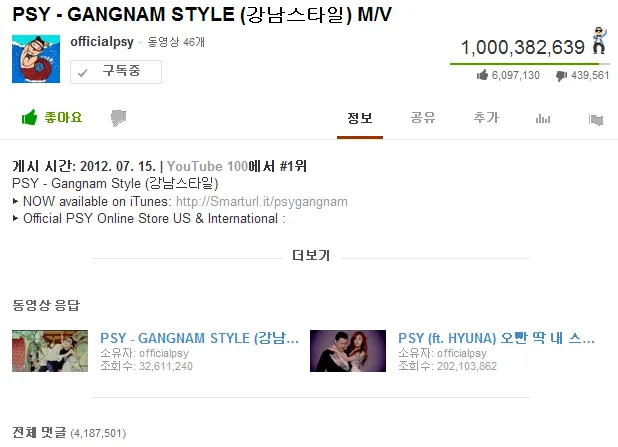Open the officialpsy channel name link
618x447 pixels.
pyautogui.click(x=102, y=41)
